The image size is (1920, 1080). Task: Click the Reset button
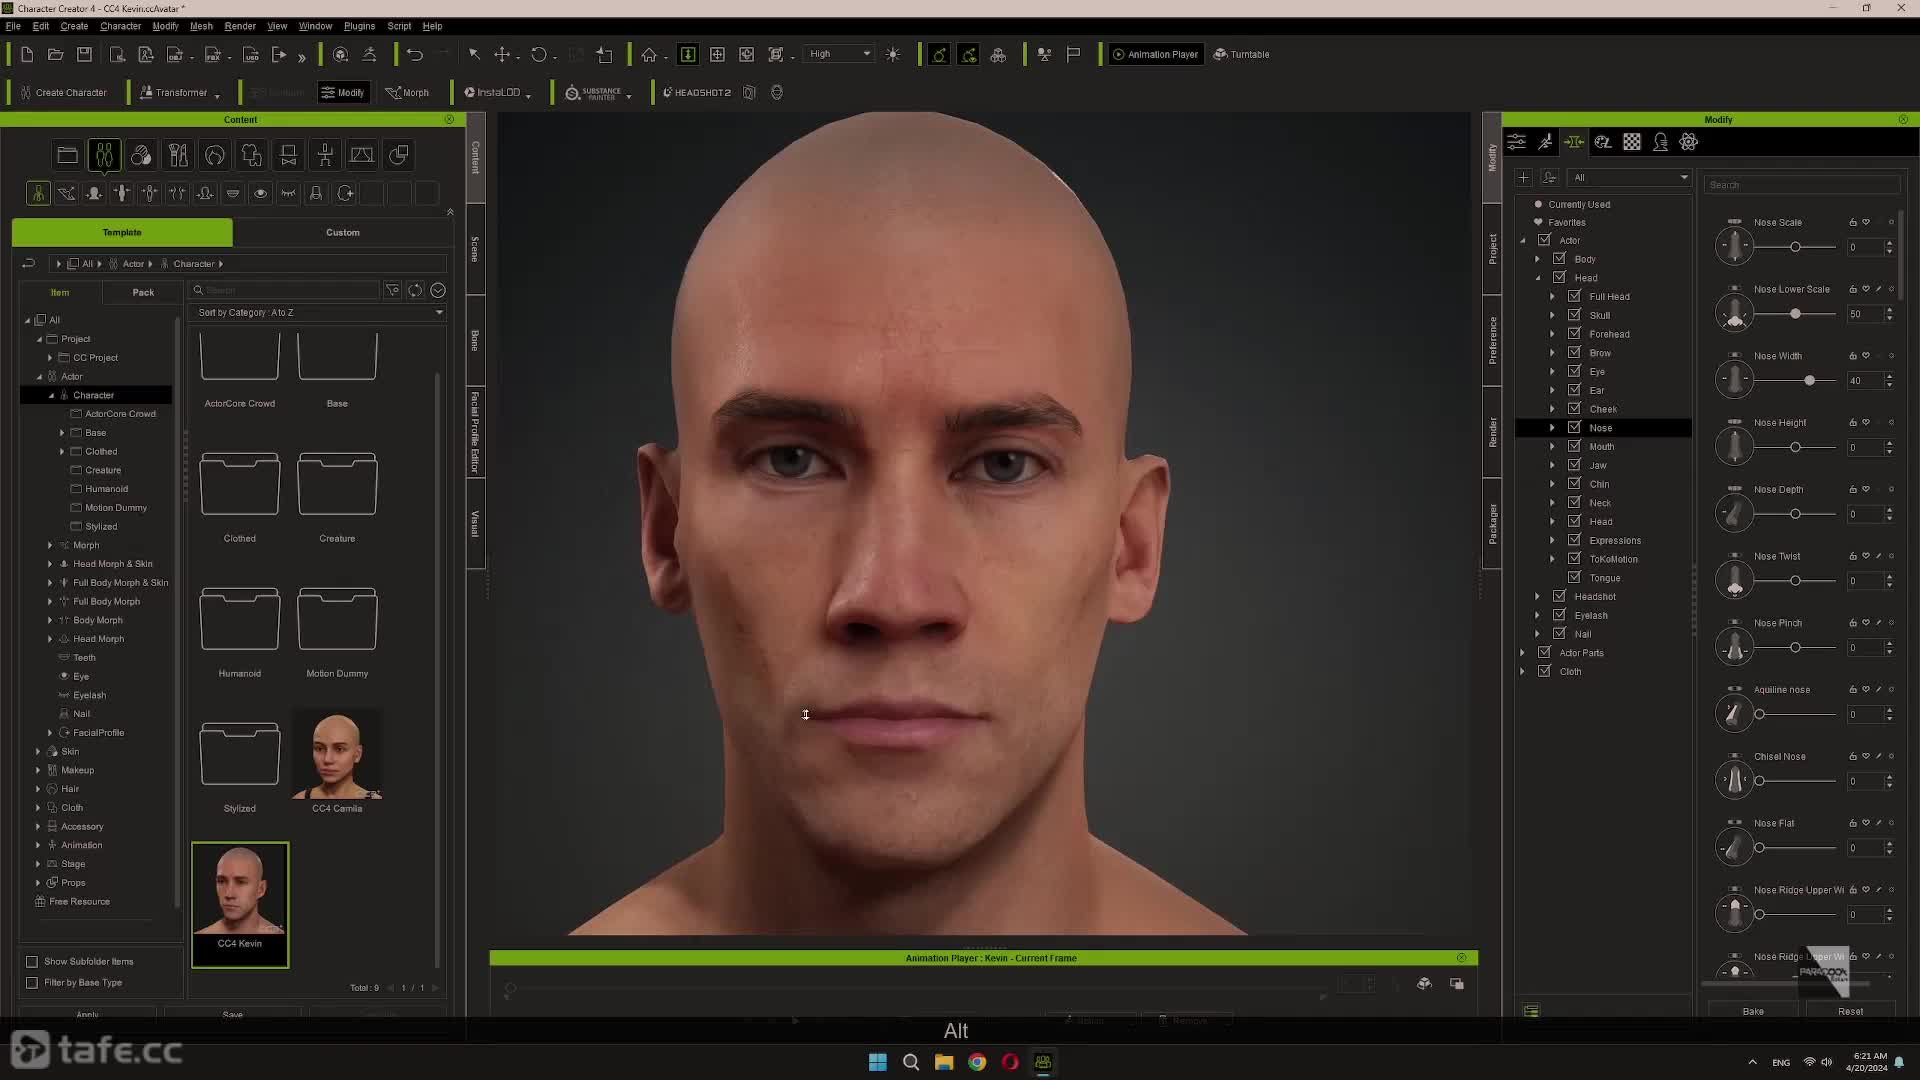1850,1011
